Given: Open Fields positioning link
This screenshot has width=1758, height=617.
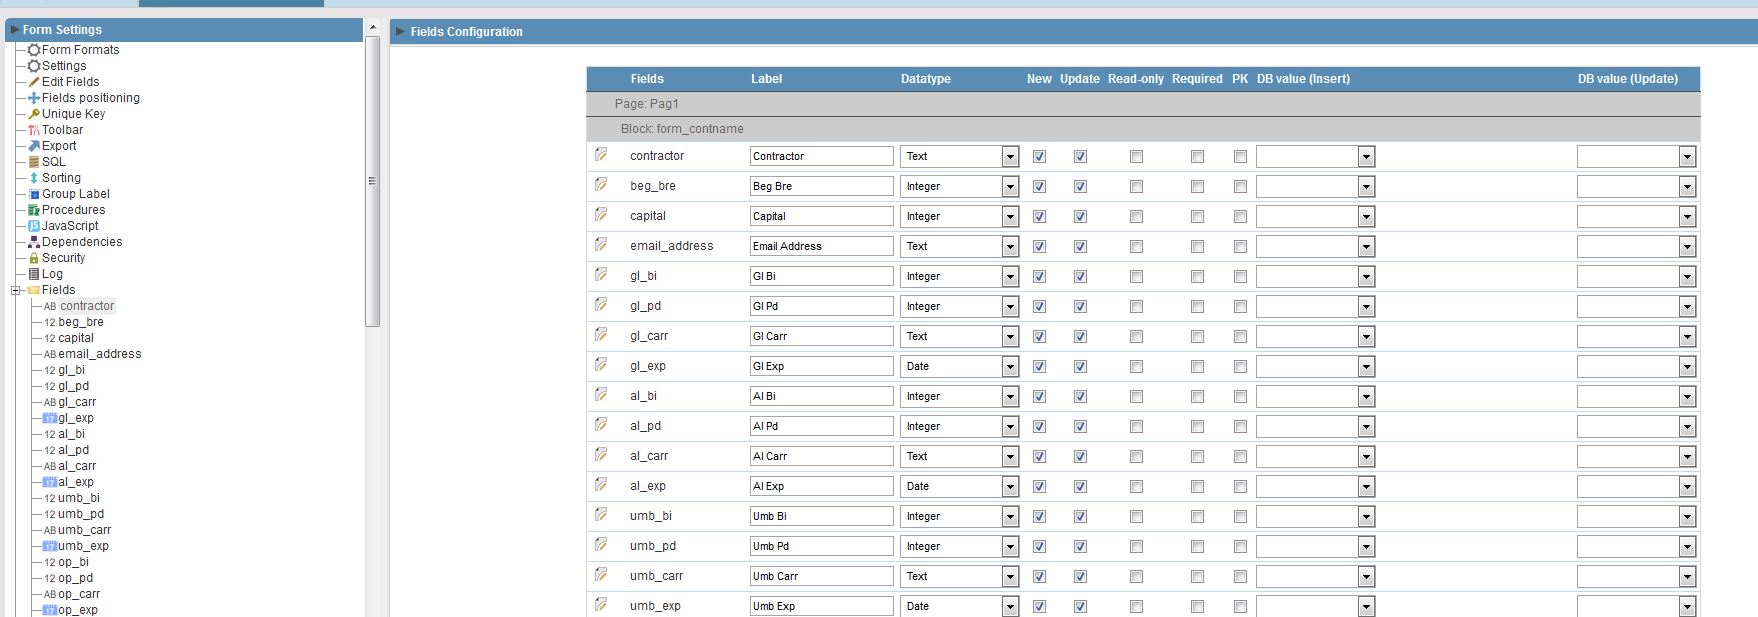Looking at the screenshot, I should 91,98.
